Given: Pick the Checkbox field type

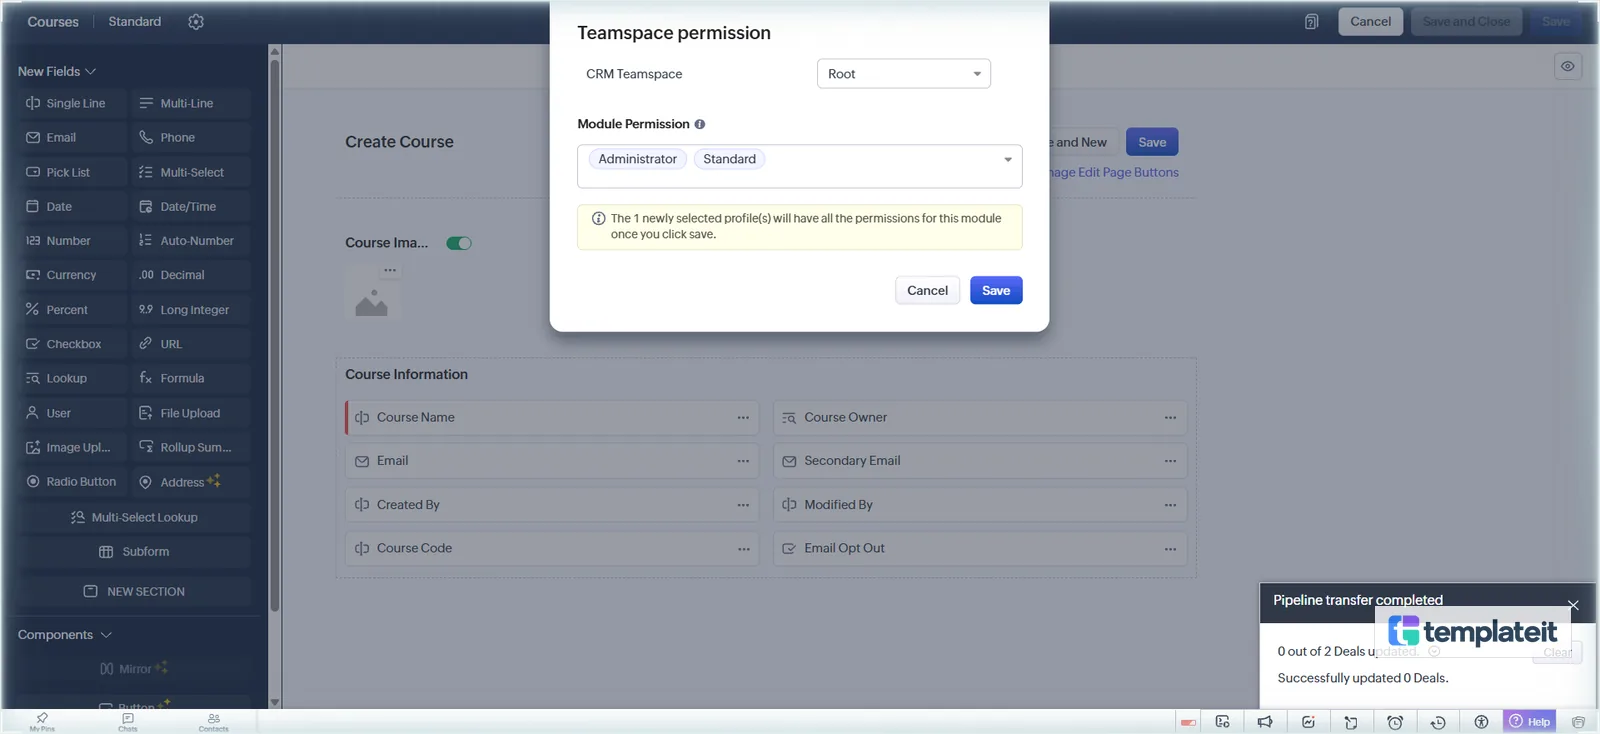Looking at the screenshot, I should tap(73, 344).
